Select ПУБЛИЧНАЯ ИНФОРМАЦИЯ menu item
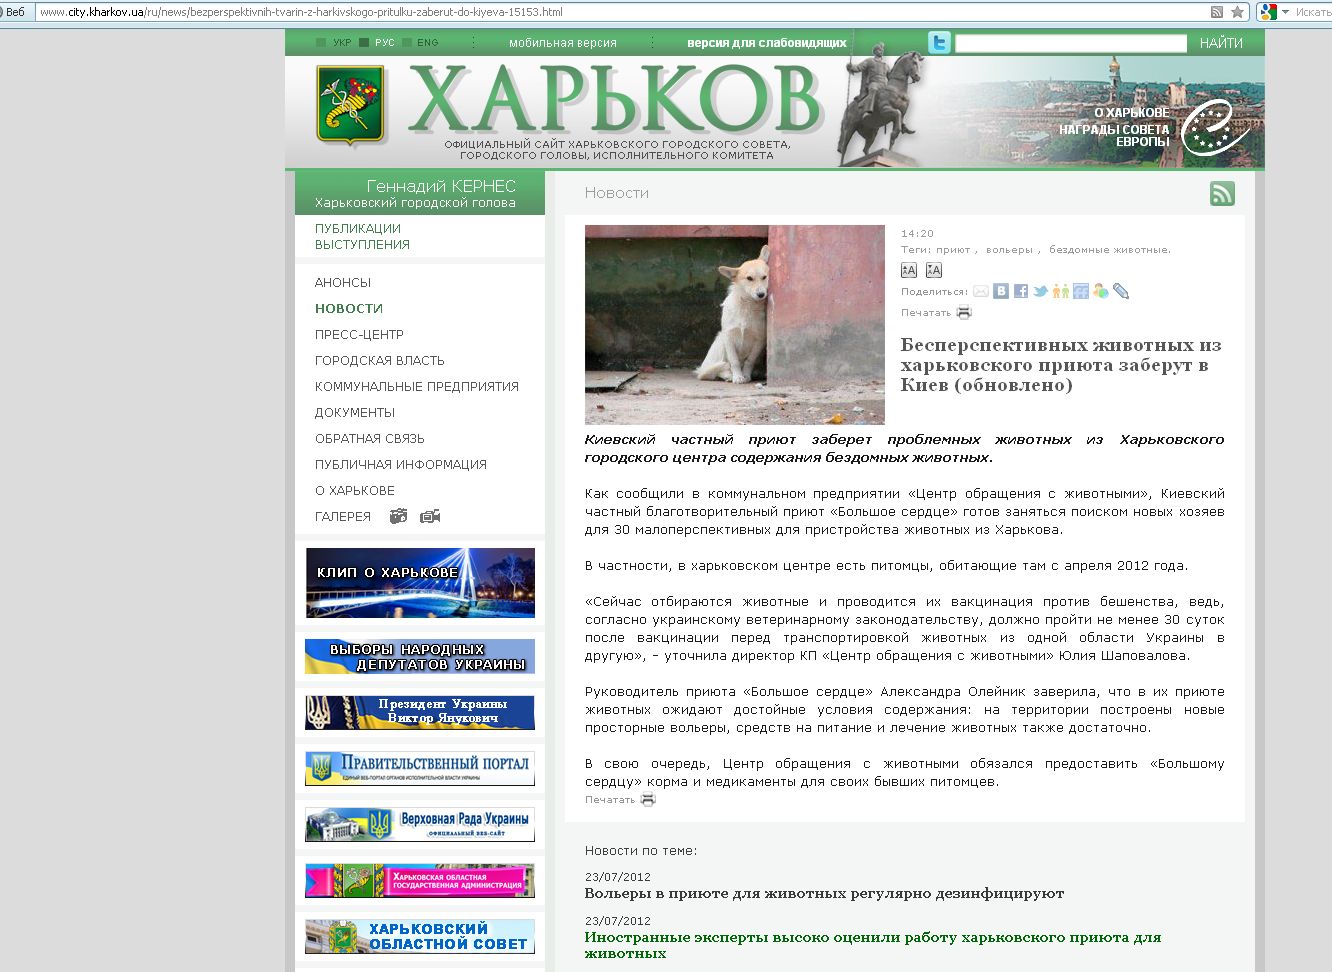Image resolution: width=1332 pixels, height=972 pixels. pyautogui.click(x=401, y=464)
